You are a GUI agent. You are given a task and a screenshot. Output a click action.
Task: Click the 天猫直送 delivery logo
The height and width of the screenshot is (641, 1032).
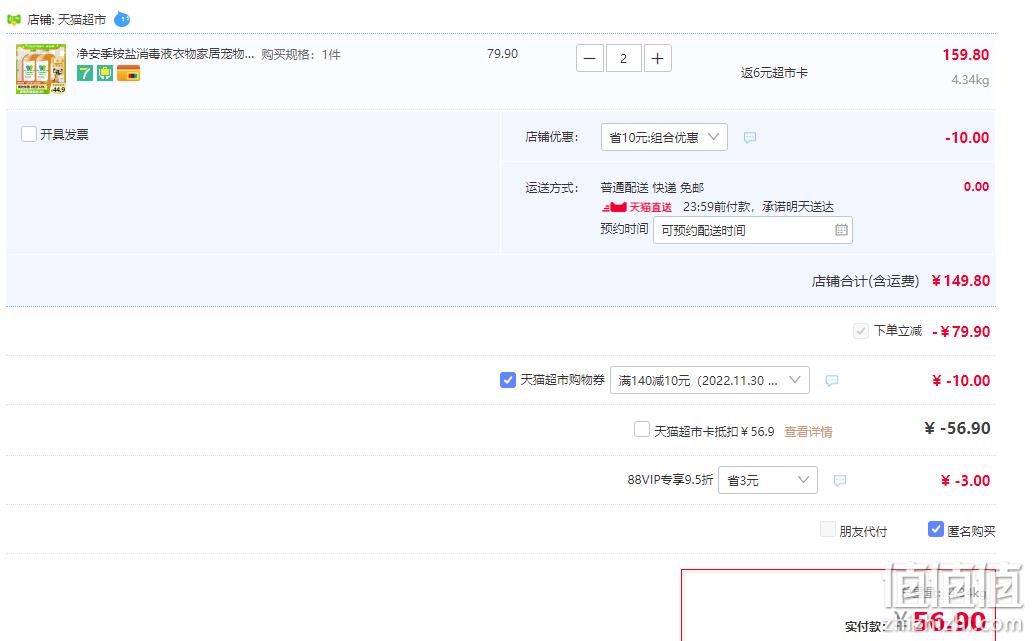[636, 207]
